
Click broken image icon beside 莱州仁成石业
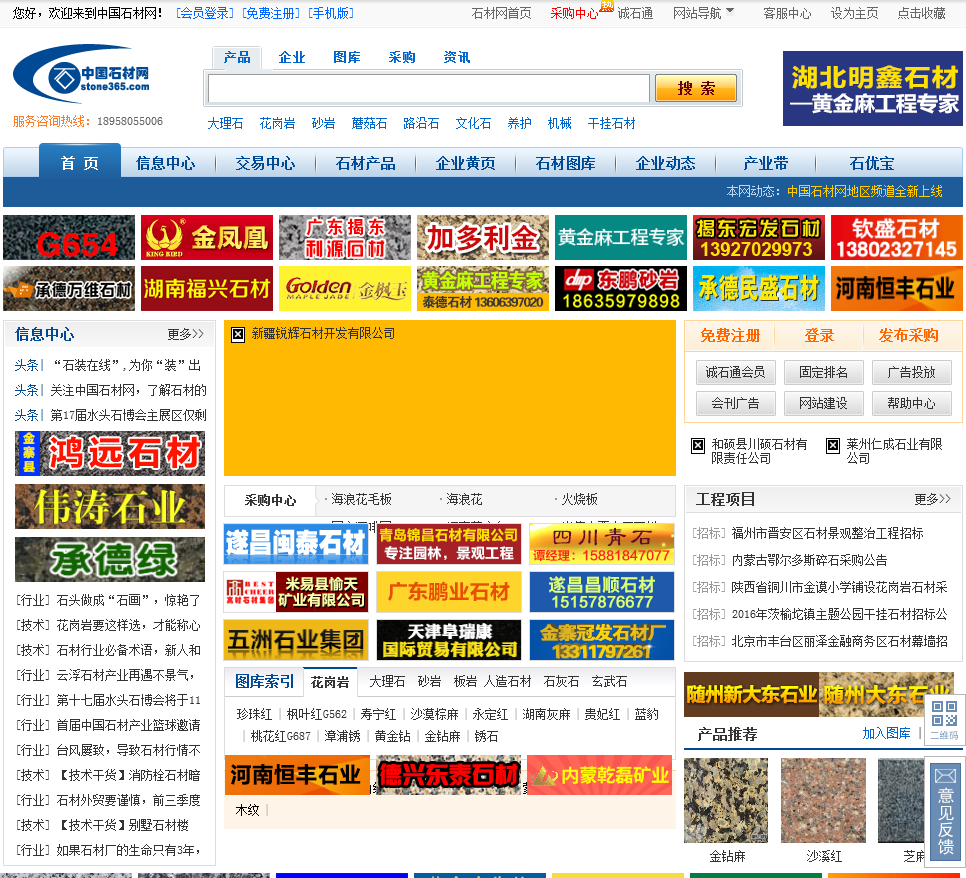[832, 445]
